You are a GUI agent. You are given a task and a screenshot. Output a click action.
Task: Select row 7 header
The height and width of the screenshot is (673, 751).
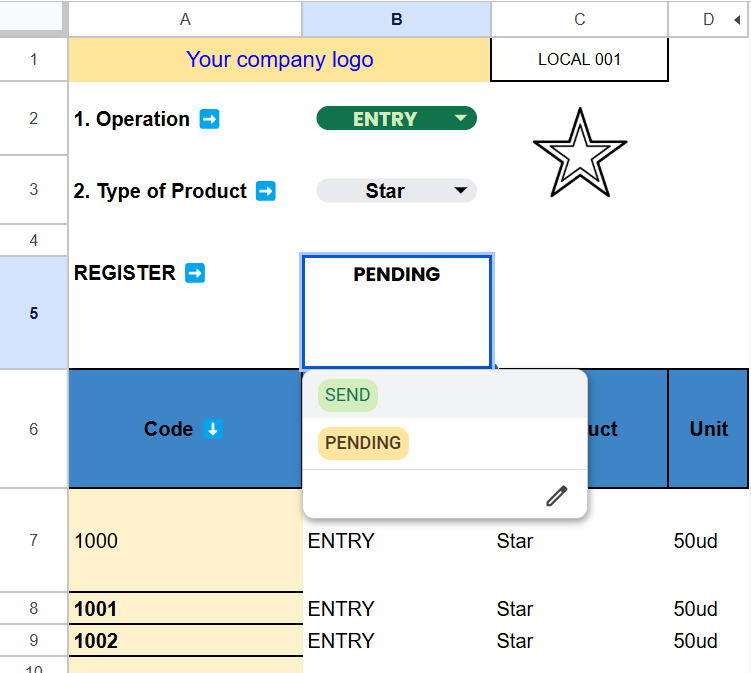[34, 541]
